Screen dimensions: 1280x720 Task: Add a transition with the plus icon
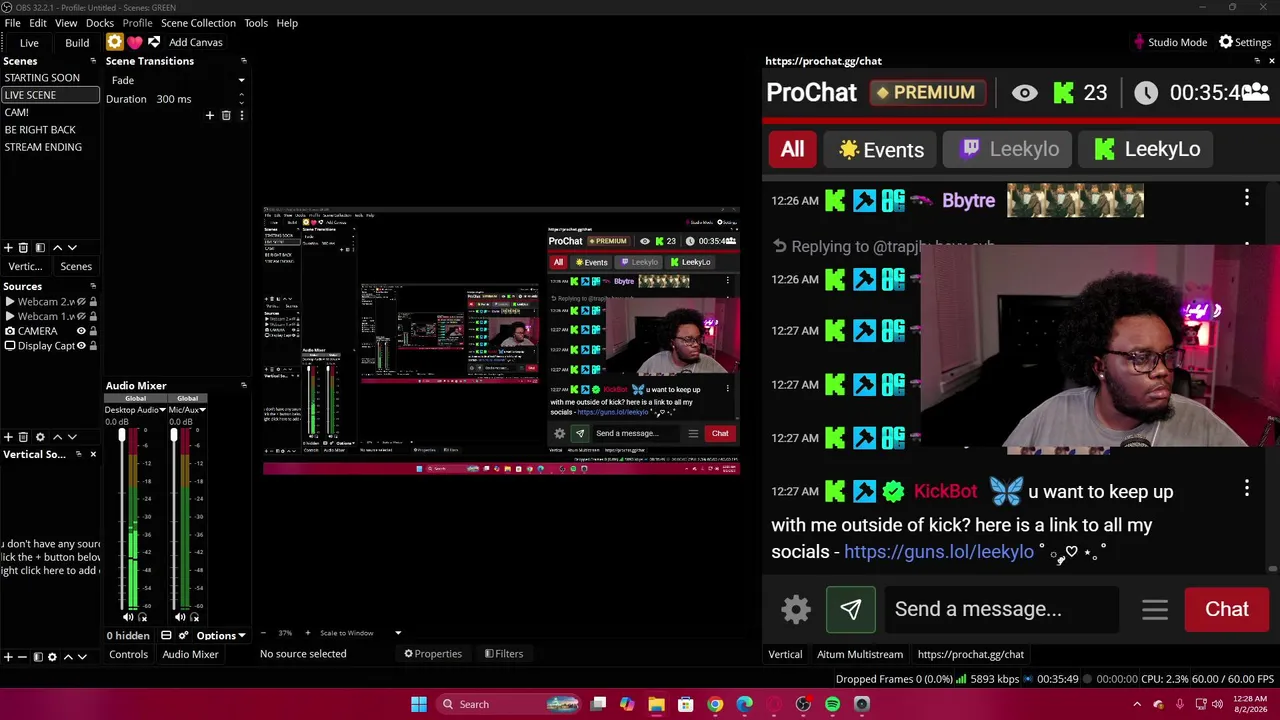[x=210, y=115]
